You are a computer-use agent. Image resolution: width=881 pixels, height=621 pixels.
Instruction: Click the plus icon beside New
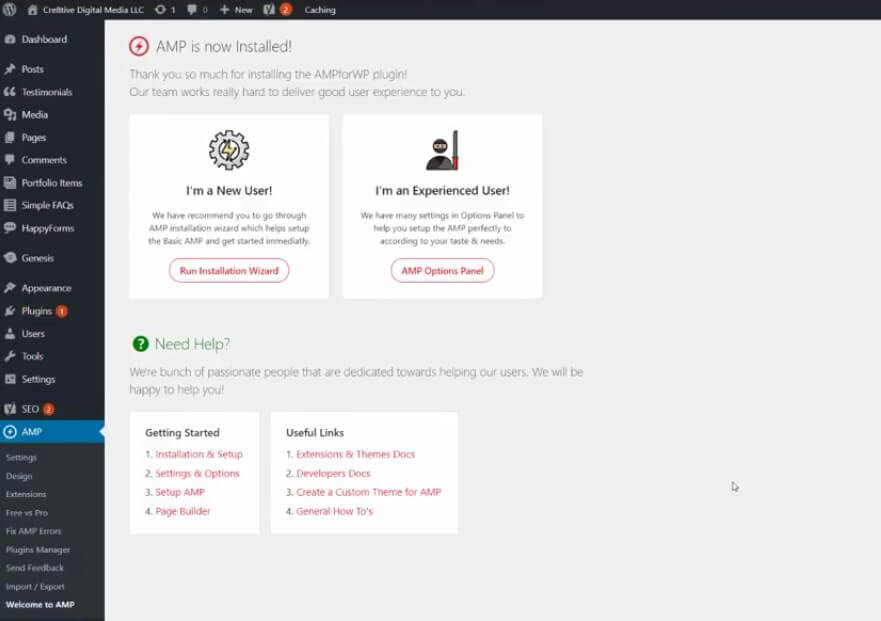point(224,10)
